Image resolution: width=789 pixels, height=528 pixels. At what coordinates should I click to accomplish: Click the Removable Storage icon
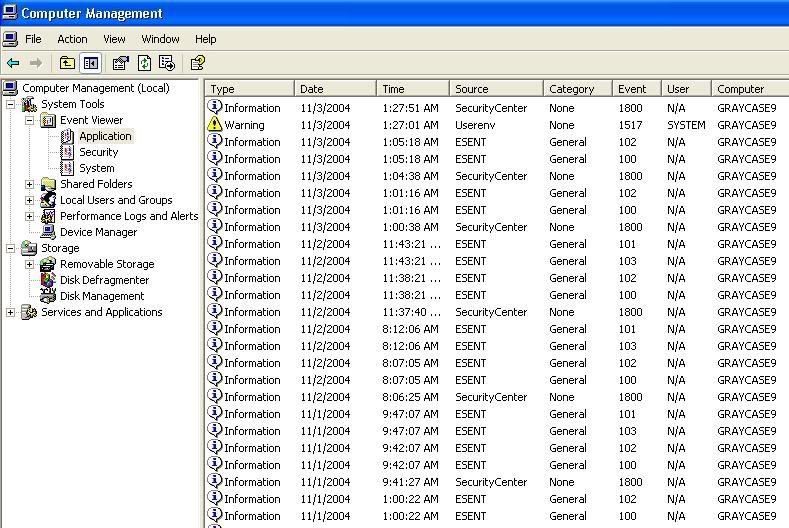[x=48, y=264]
